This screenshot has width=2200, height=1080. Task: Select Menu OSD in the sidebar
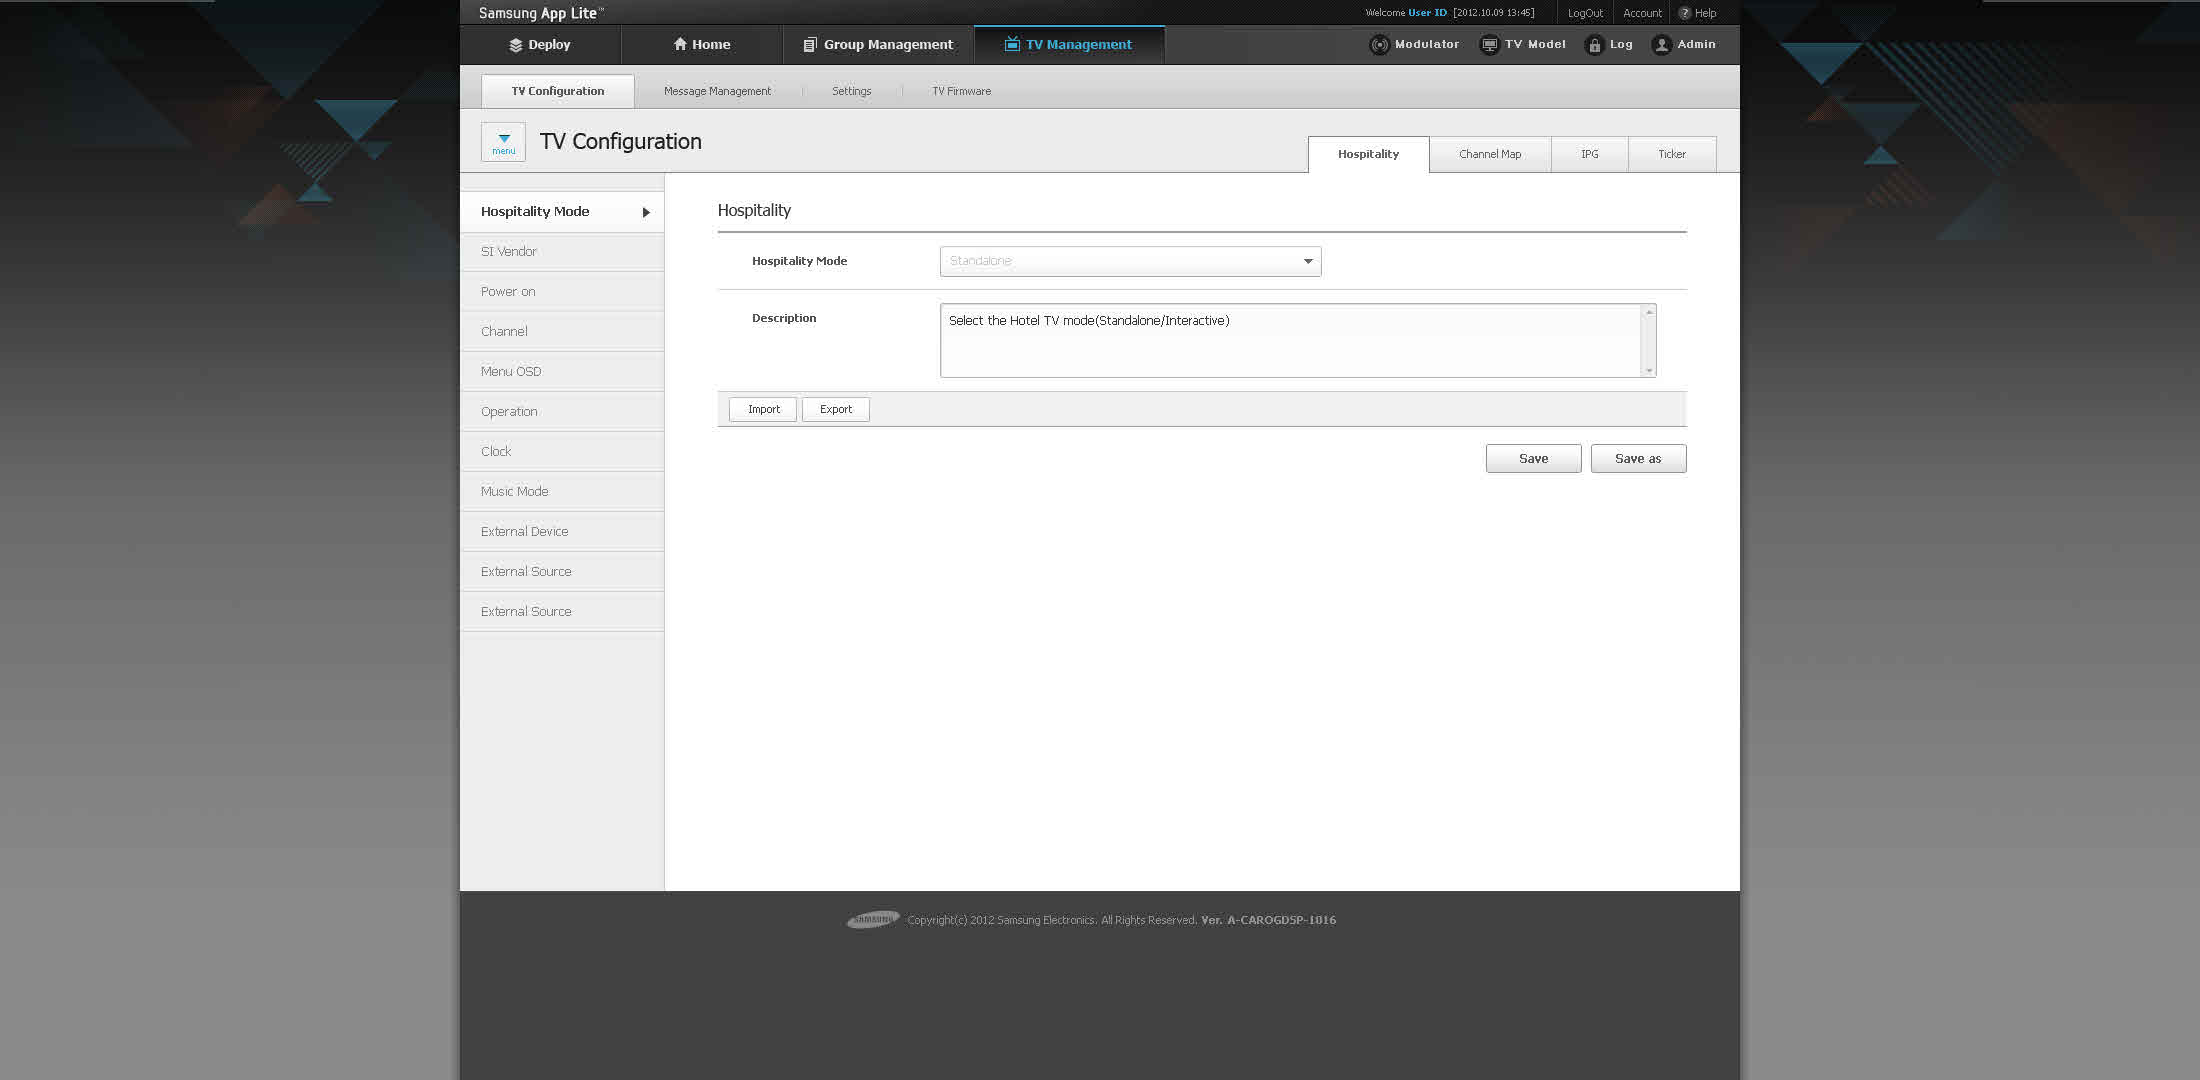(x=562, y=372)
